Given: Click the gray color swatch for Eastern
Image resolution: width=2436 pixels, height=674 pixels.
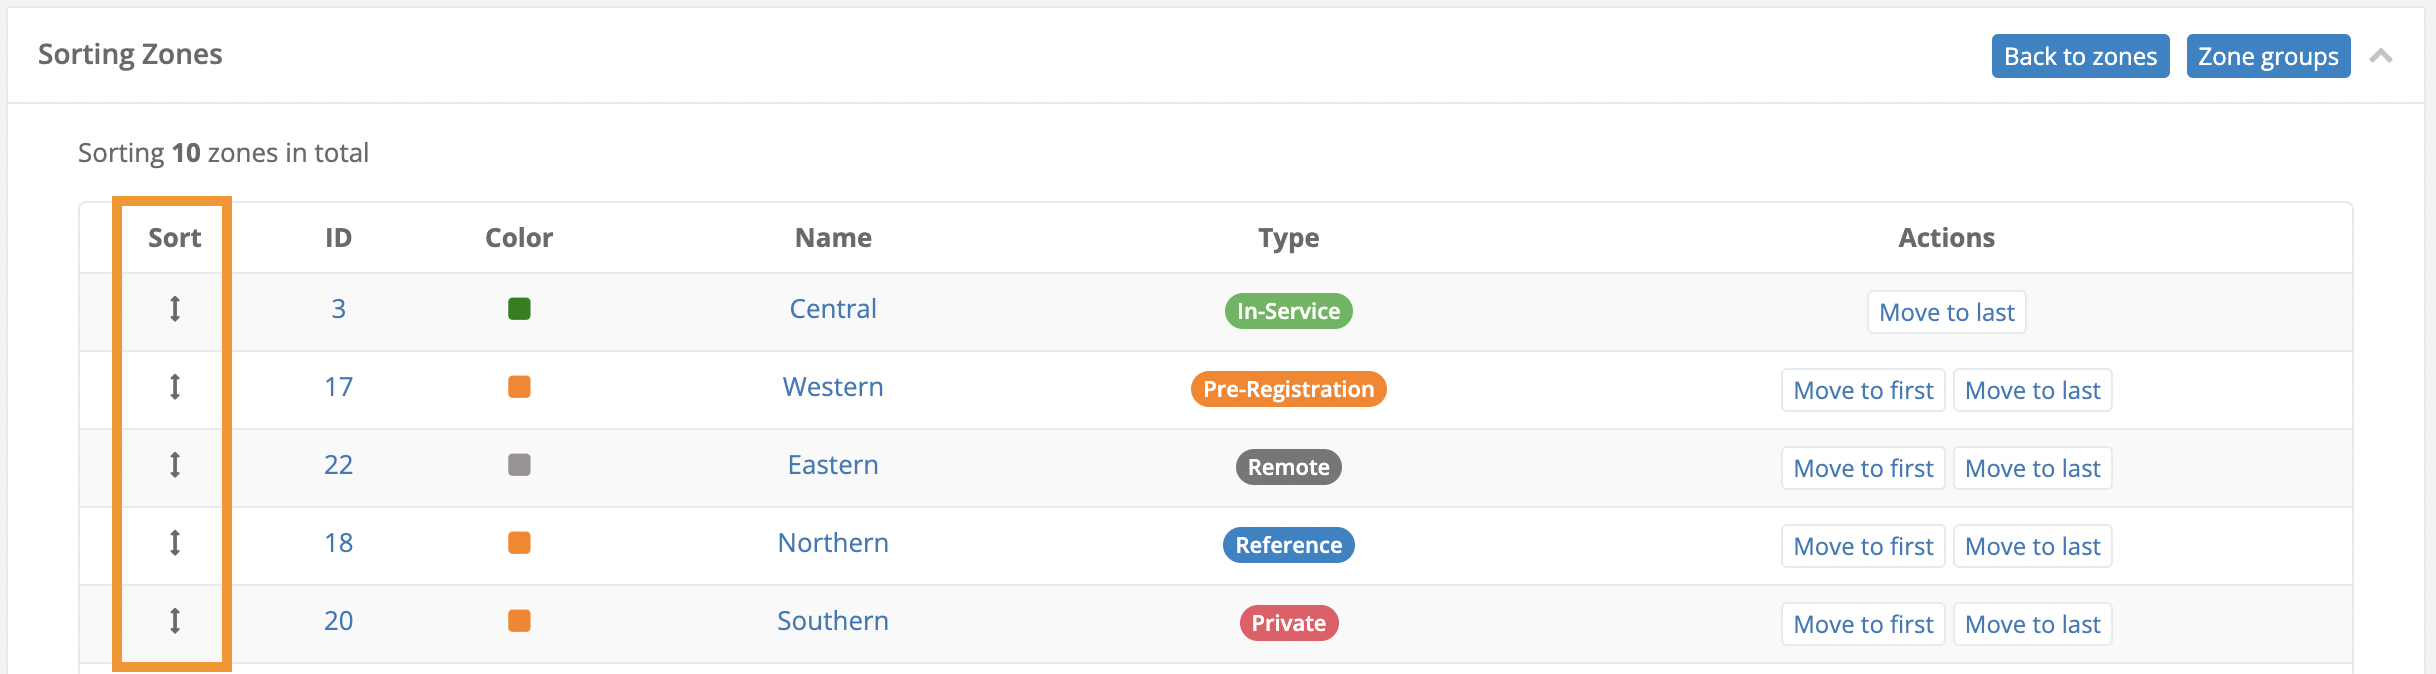Looking at the screenshot, I should coord(519,465).
